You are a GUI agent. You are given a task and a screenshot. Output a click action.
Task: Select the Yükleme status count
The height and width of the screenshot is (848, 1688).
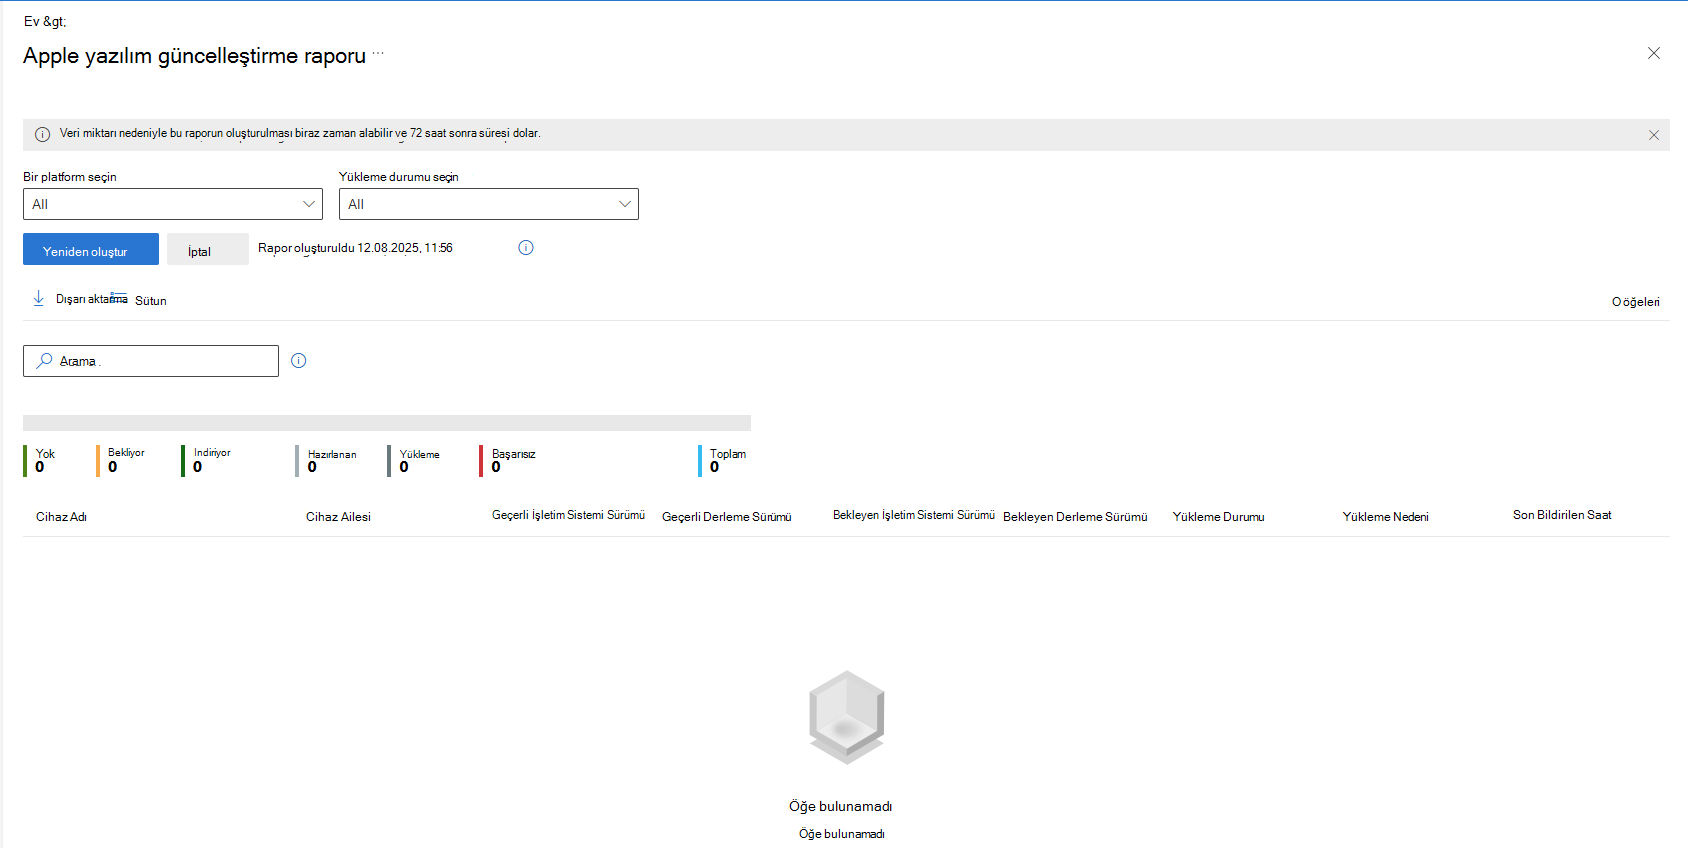(x=415, y=460)
